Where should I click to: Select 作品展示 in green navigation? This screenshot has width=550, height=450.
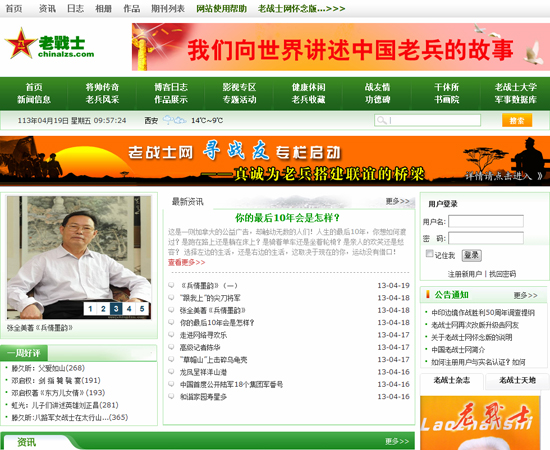click(171, 100)
